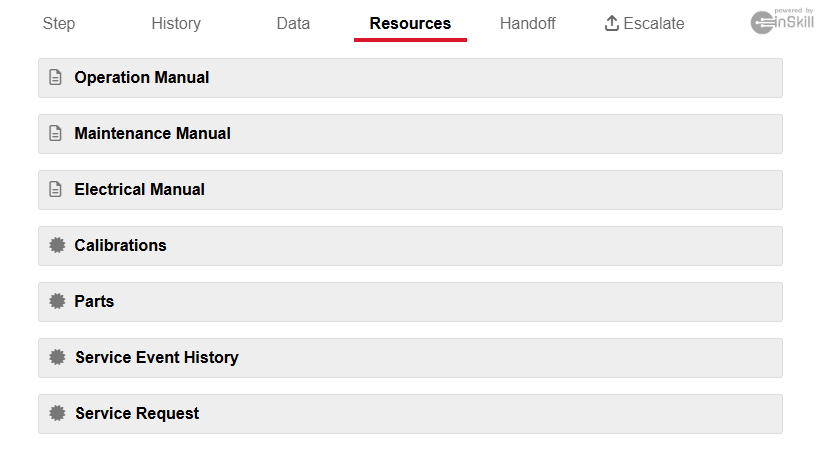837x470 pixels.
Task: Click the Parts gear icon
Action: point(57,301)
